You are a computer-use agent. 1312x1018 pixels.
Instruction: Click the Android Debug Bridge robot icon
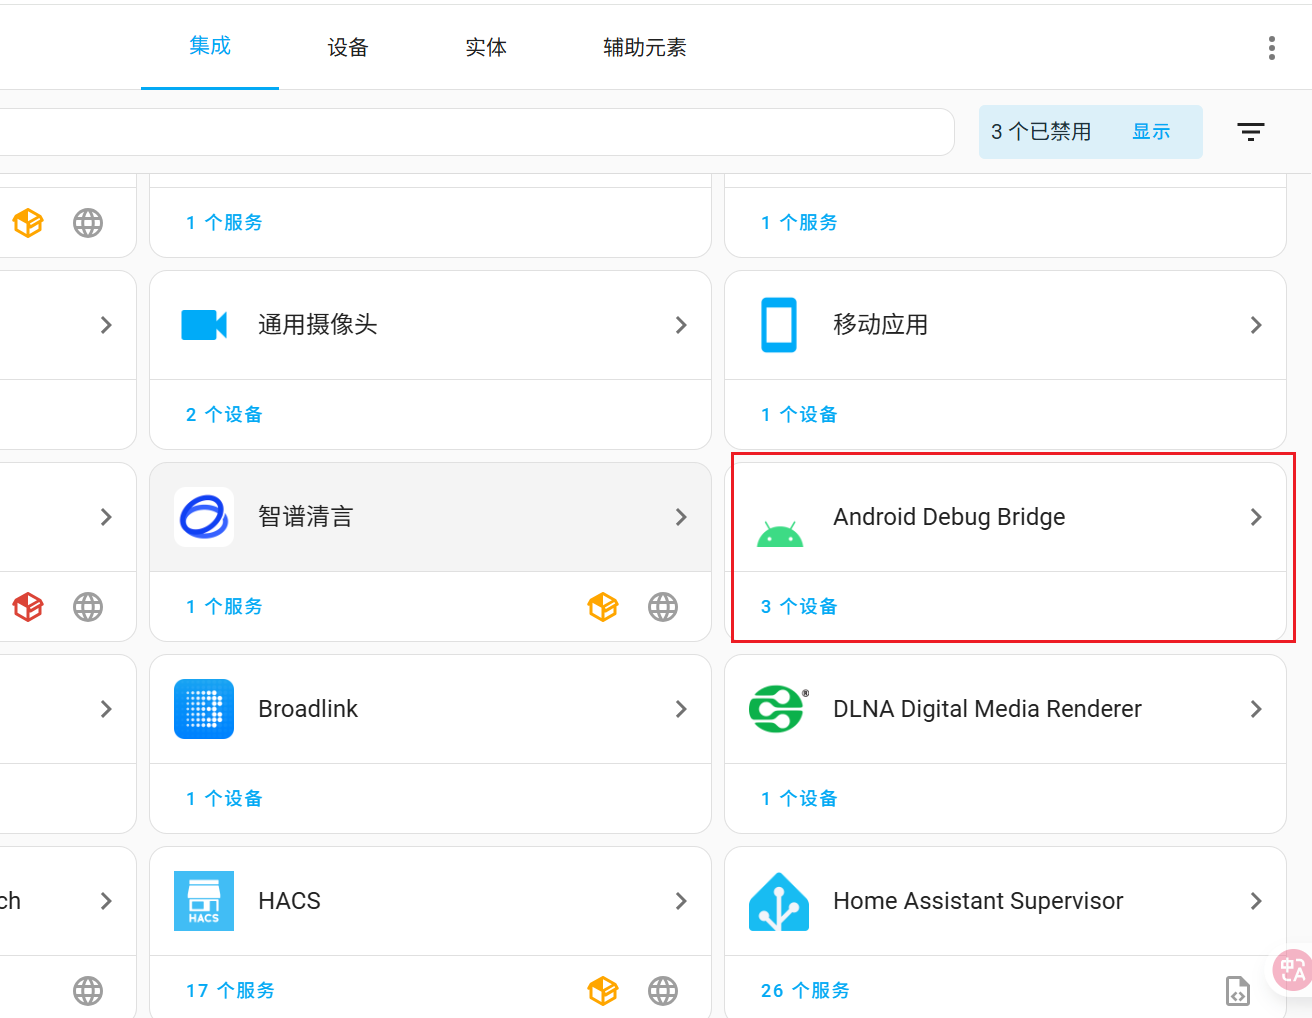pos(780,534)
